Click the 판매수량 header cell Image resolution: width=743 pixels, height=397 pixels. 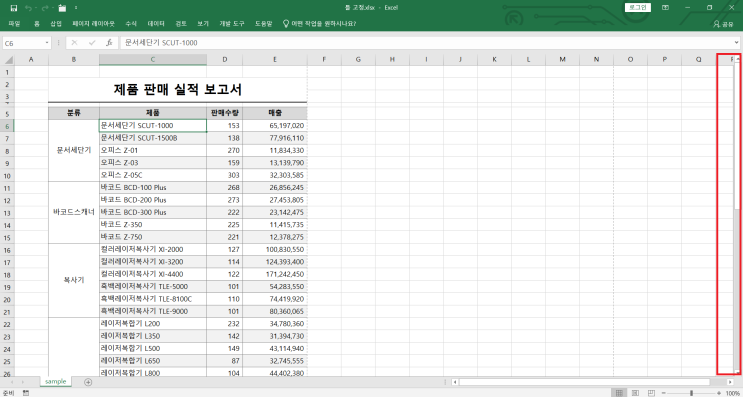pos(225,113)
